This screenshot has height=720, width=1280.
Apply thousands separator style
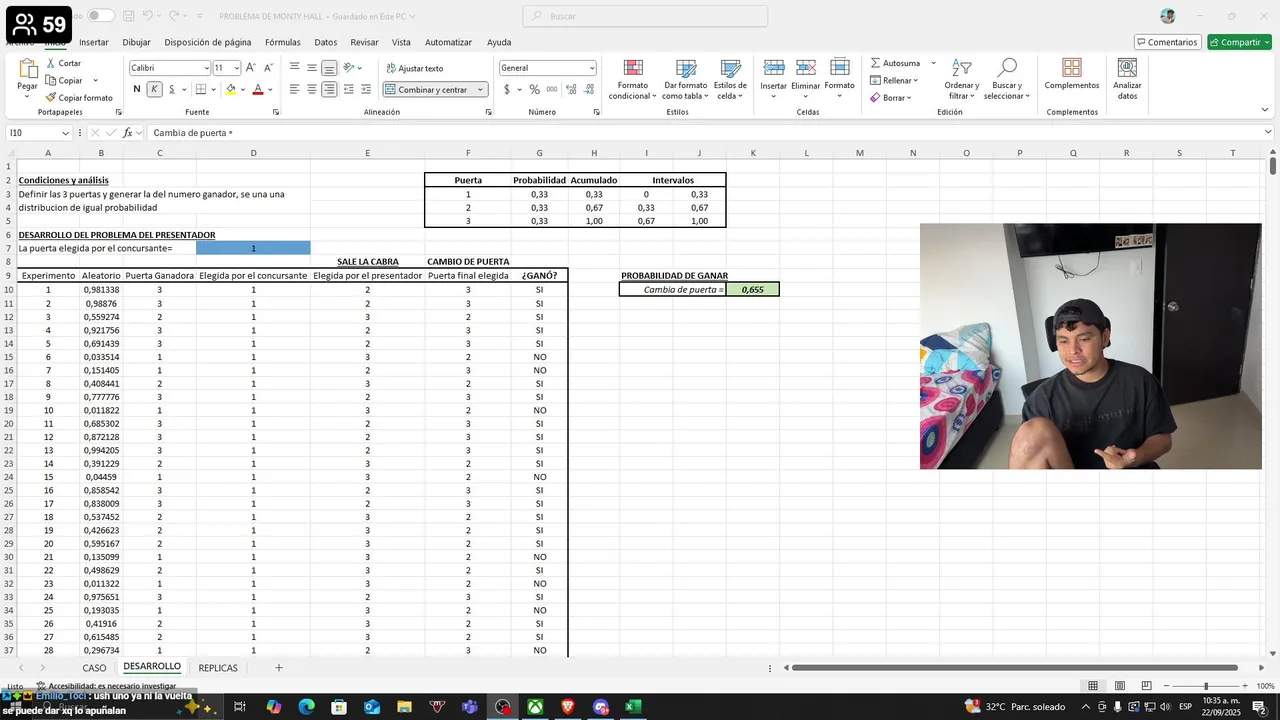(550, 89)
